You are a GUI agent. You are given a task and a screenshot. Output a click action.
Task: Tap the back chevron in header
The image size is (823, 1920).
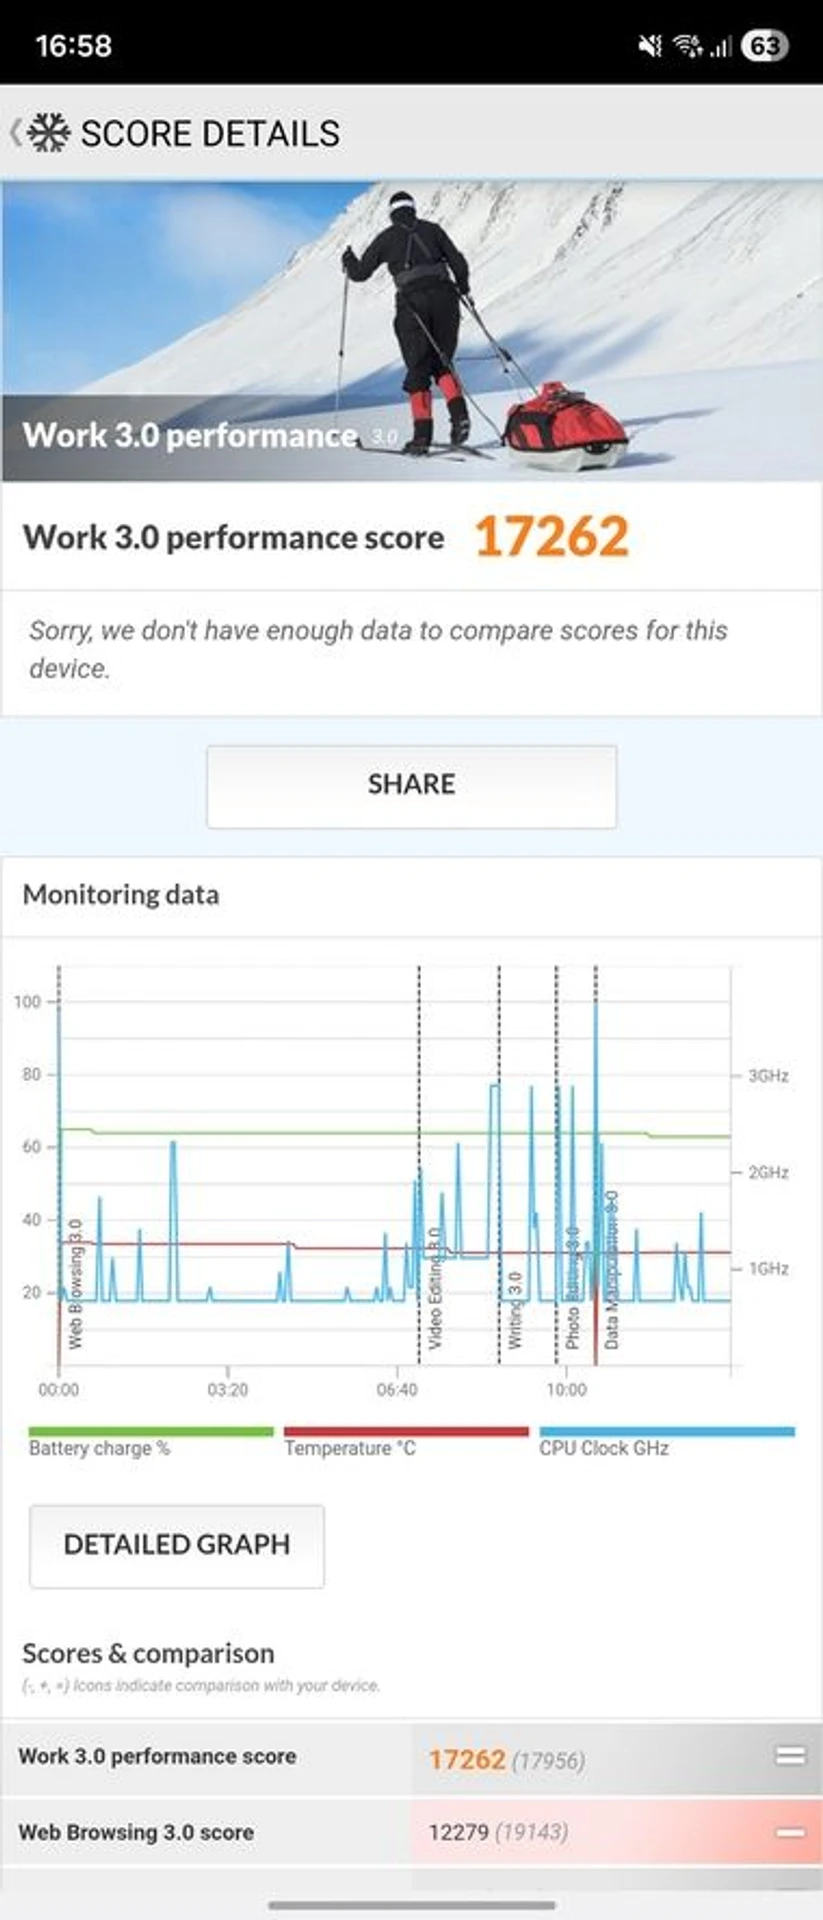pos(15,133)
